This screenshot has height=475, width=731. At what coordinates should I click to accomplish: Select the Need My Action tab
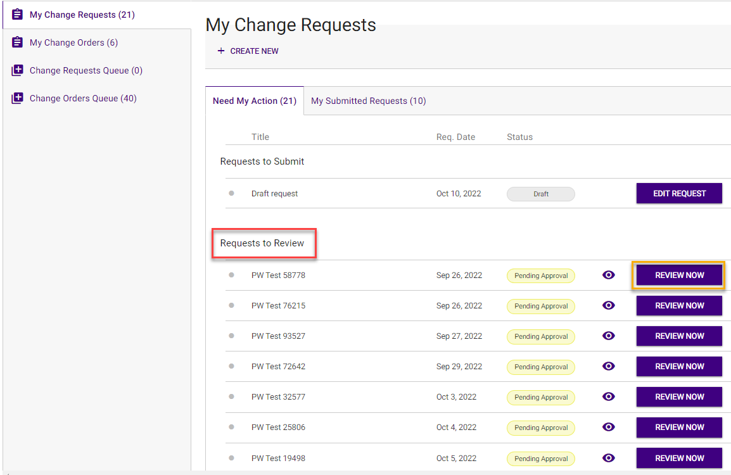click(x=254, y=101)
